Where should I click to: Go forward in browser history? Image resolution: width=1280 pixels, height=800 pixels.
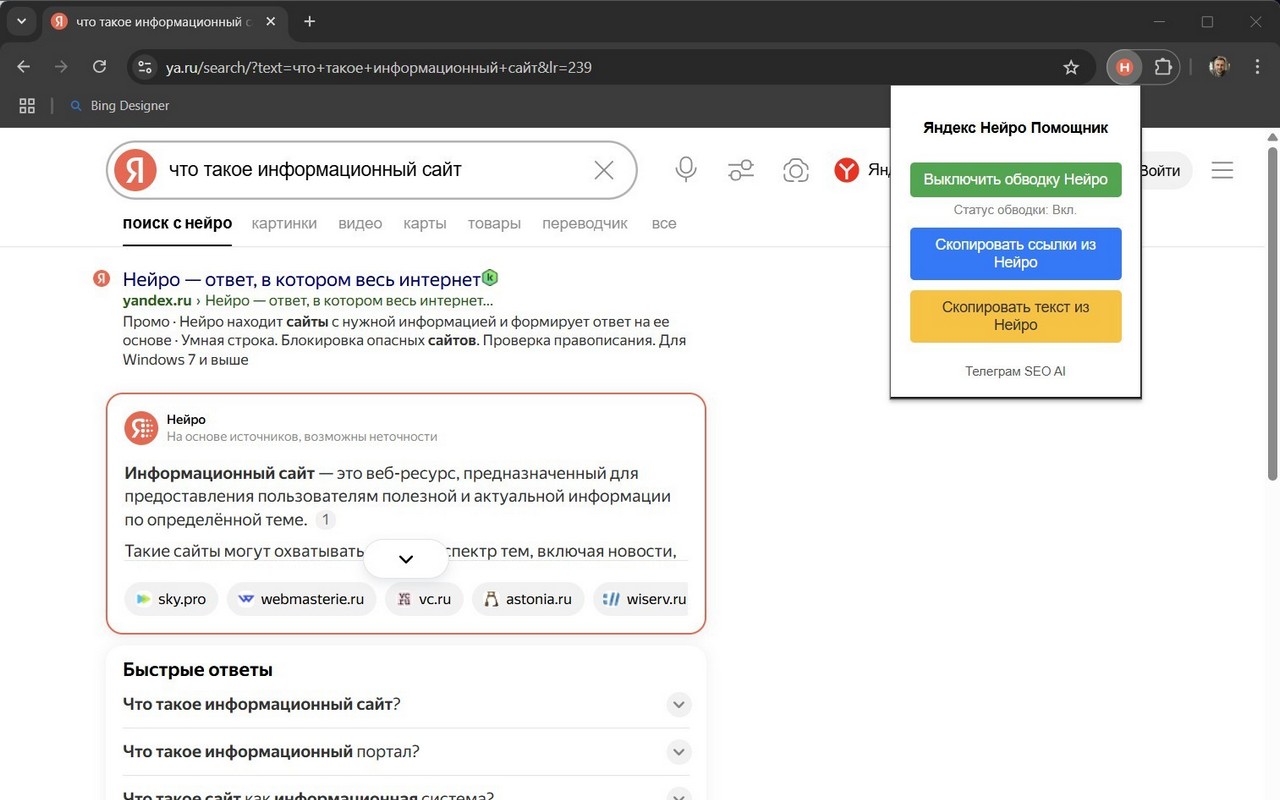coord(62,67)
